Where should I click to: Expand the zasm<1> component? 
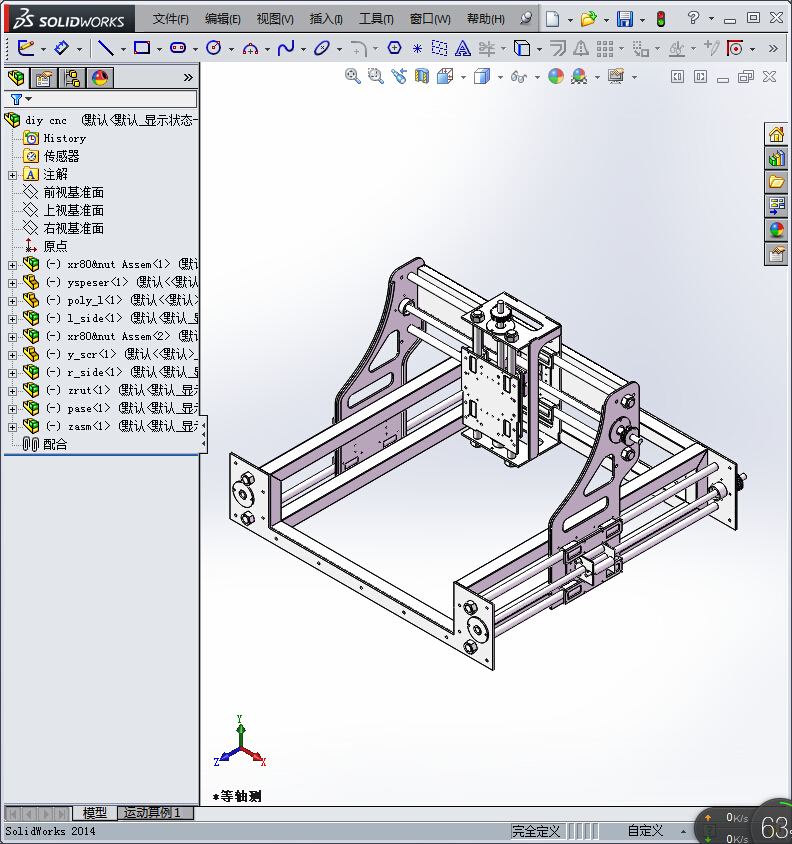coord(12,427)
